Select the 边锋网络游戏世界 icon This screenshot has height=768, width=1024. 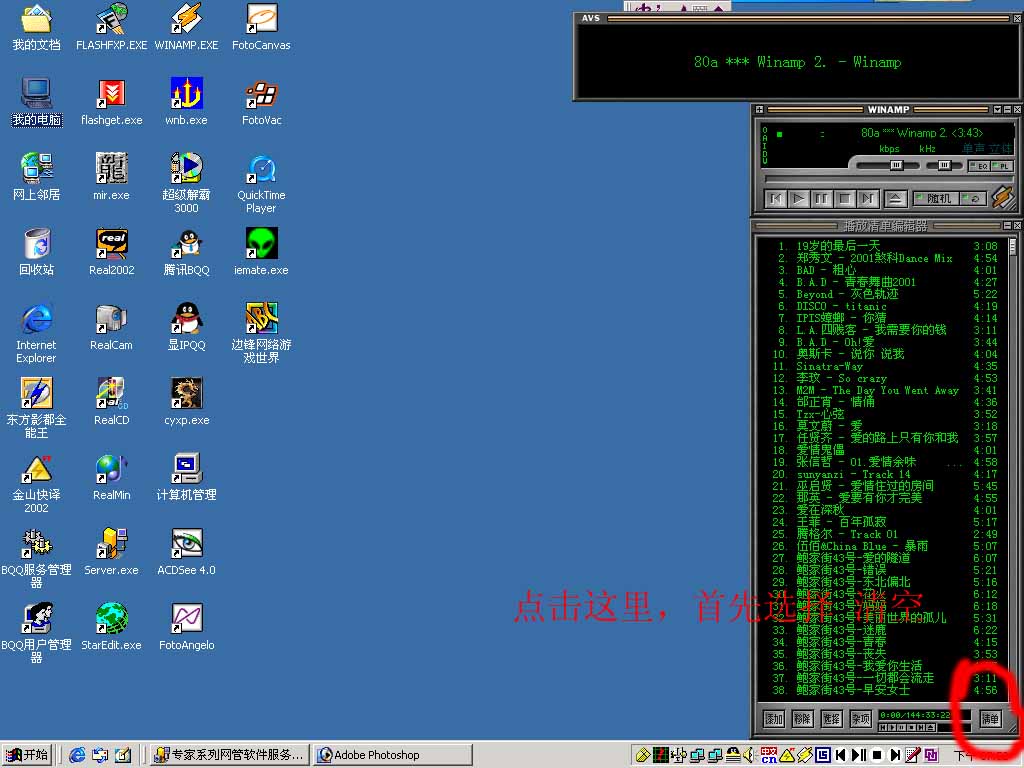point(261,333)
